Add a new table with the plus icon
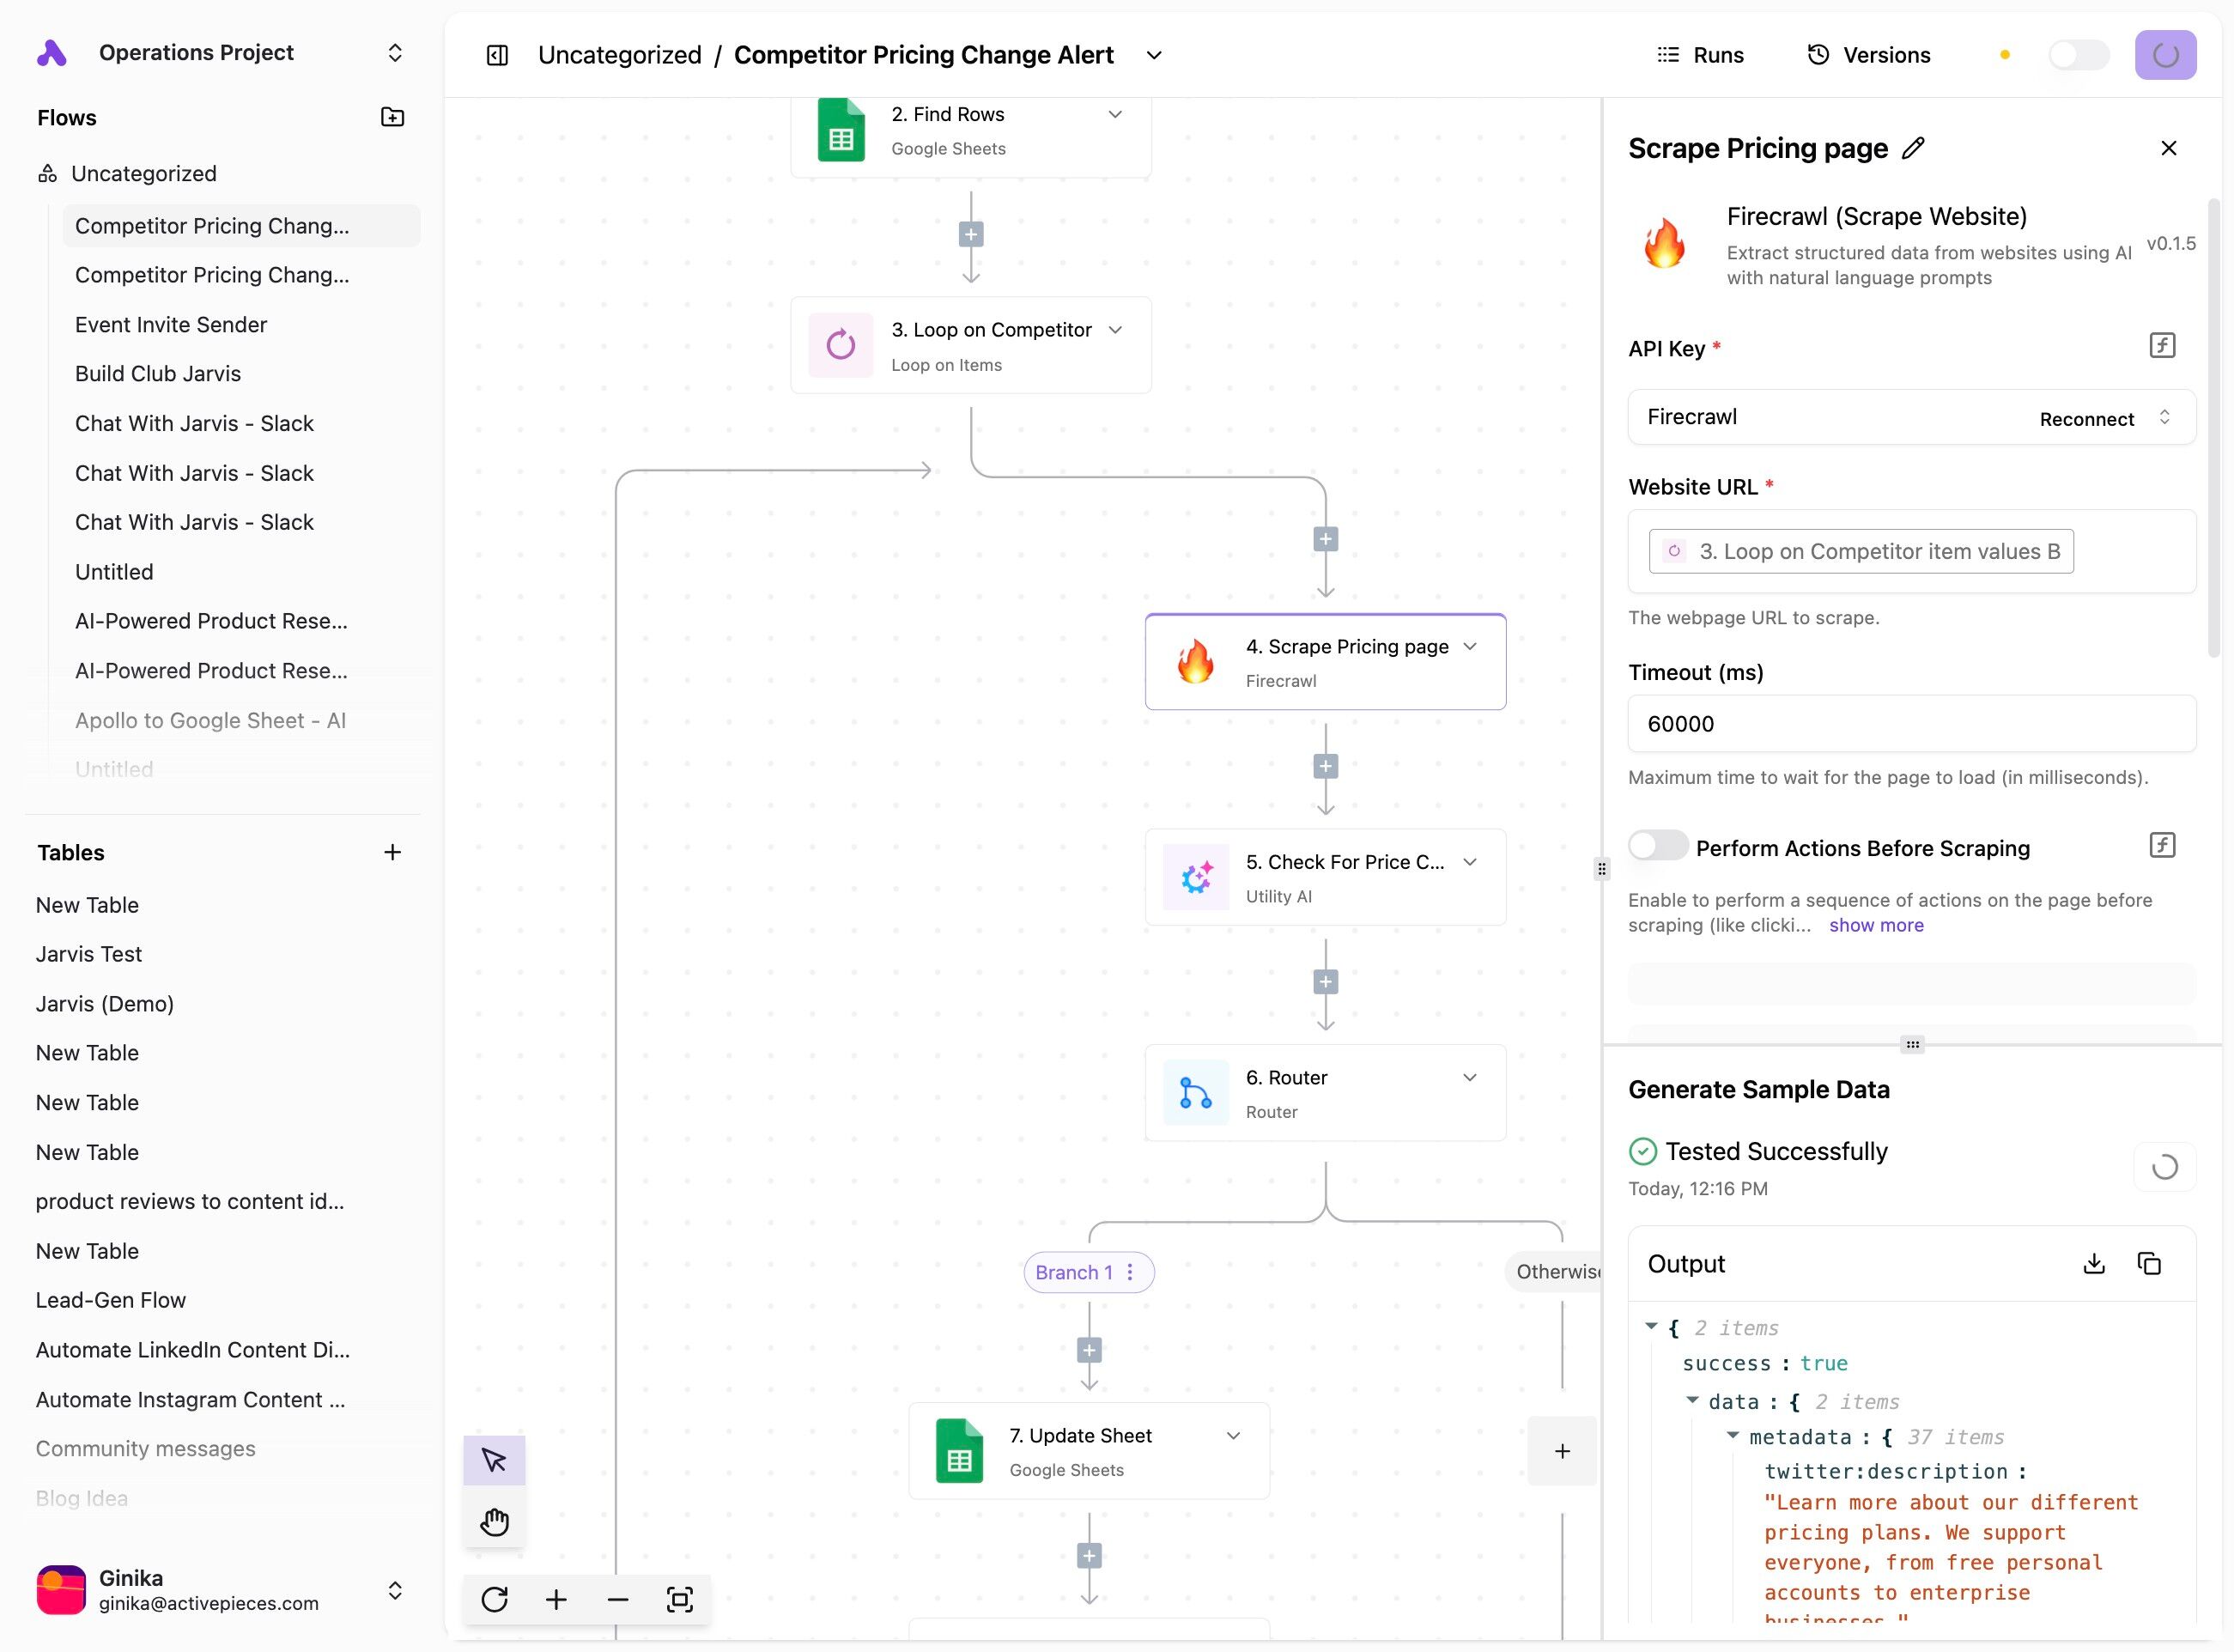This screenshot has height=1652, width=2234. click(392, 852)
